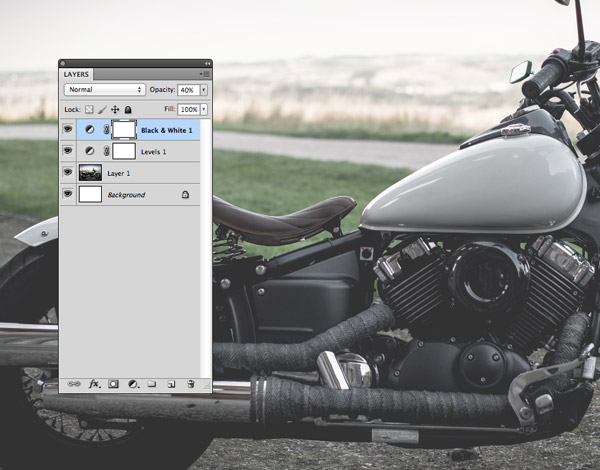
Task: Open the layer style fx menu
Action: pos(94,383)
